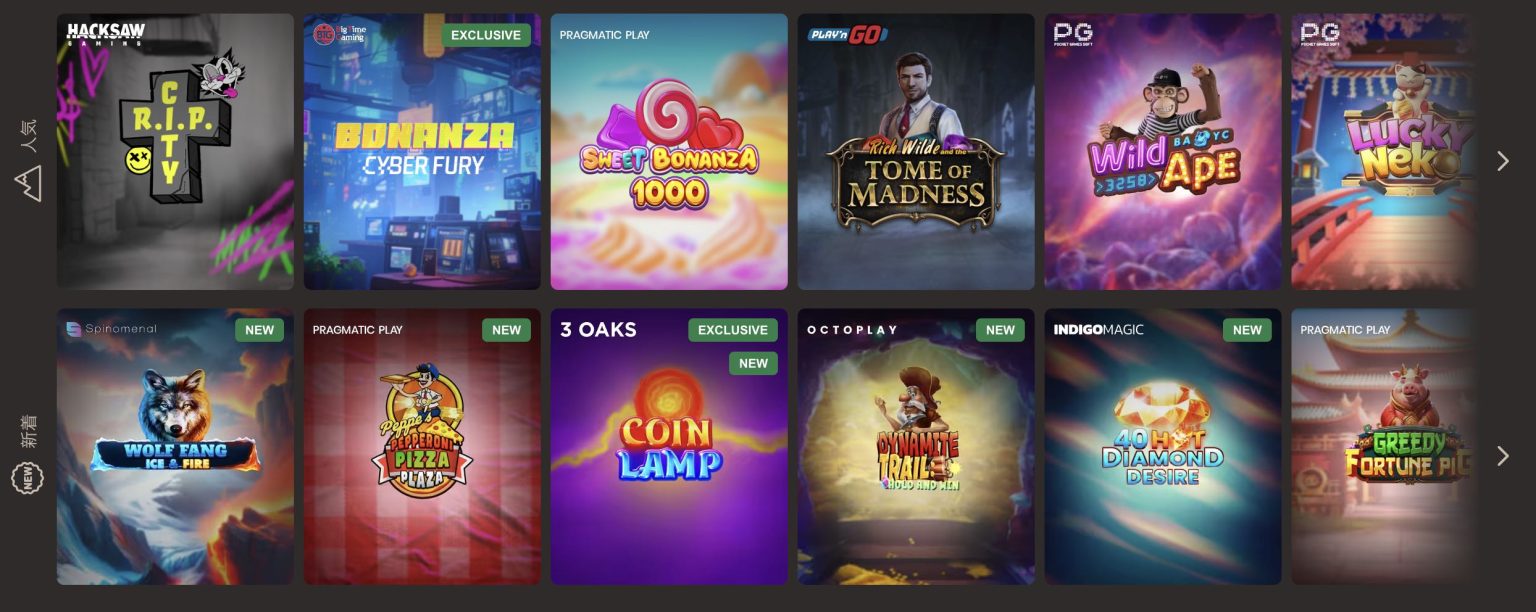Click the NEW badge category icon
The image size is (1536, 612).
27,478
